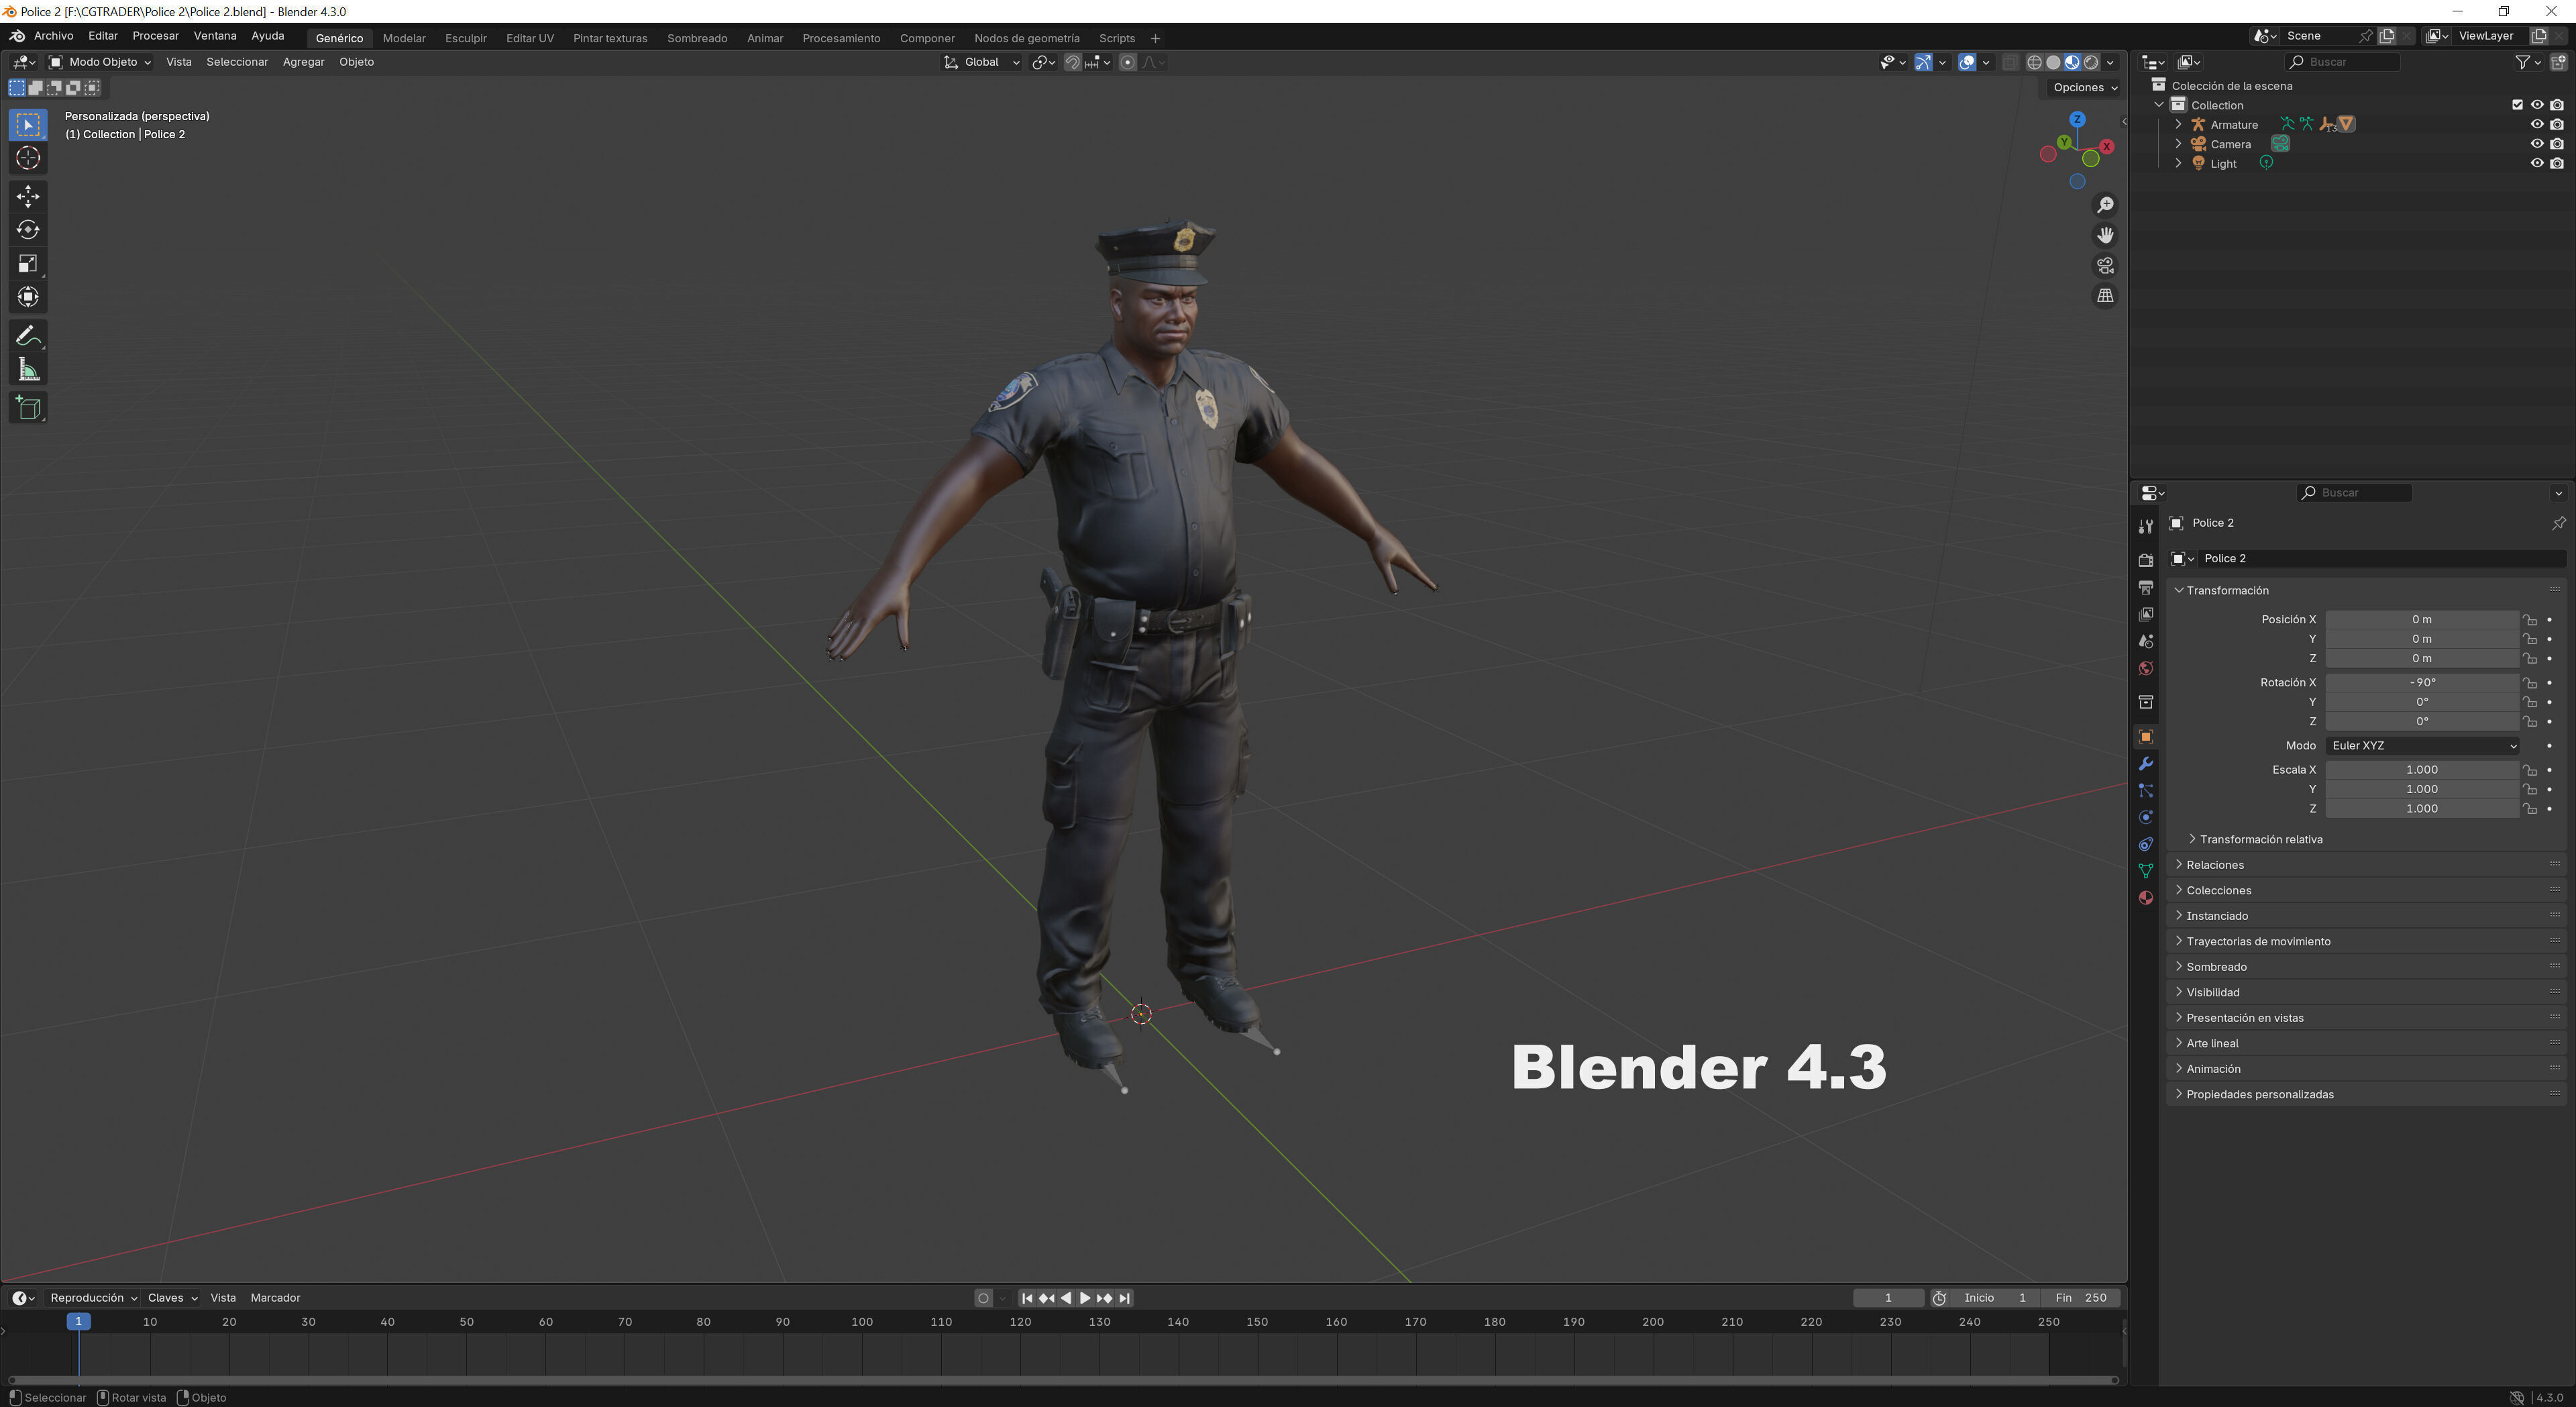Hide the Light object in viewport

point(2536,164)
